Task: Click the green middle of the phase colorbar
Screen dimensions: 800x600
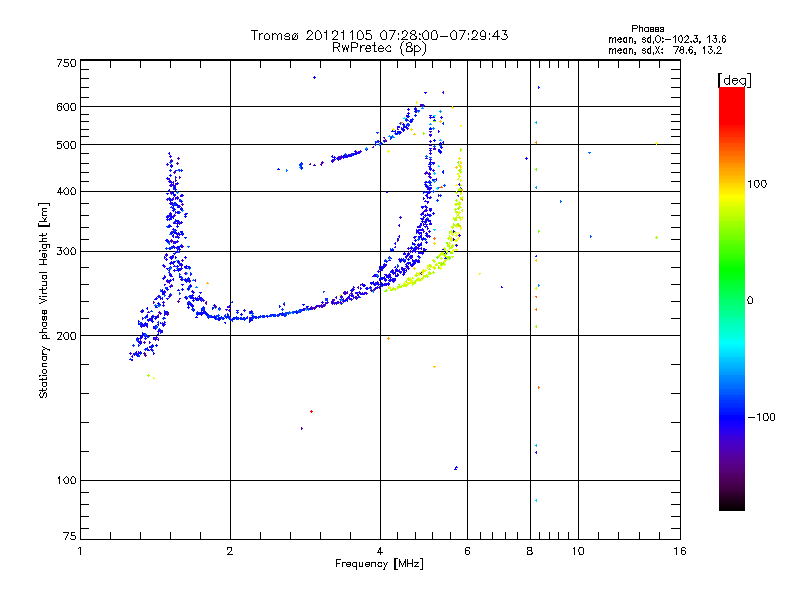Action: [x=732, y=270]
